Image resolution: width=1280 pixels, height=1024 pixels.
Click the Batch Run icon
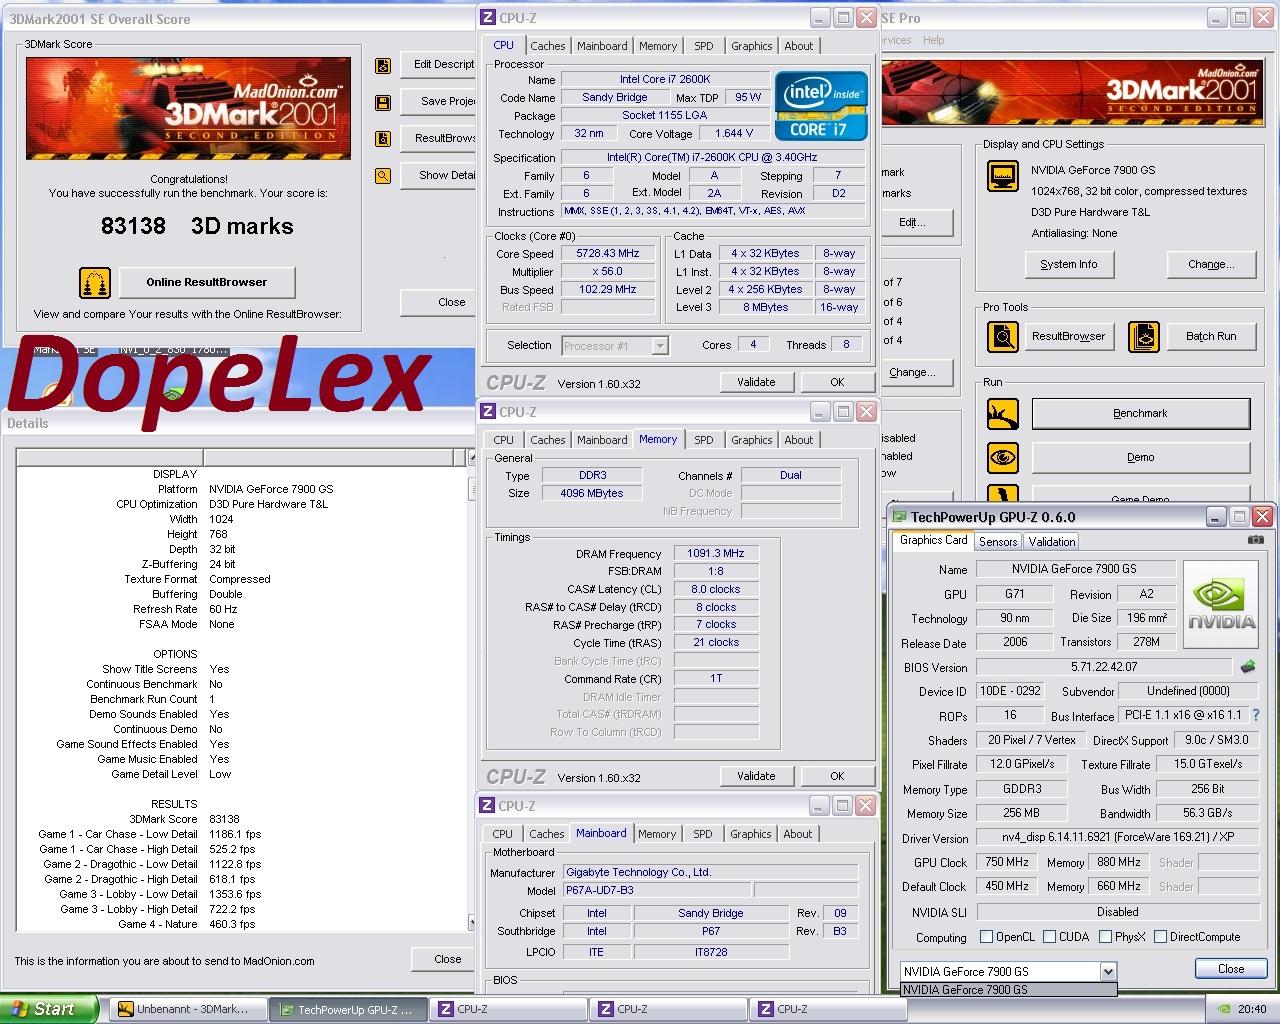pos(1144,336)
